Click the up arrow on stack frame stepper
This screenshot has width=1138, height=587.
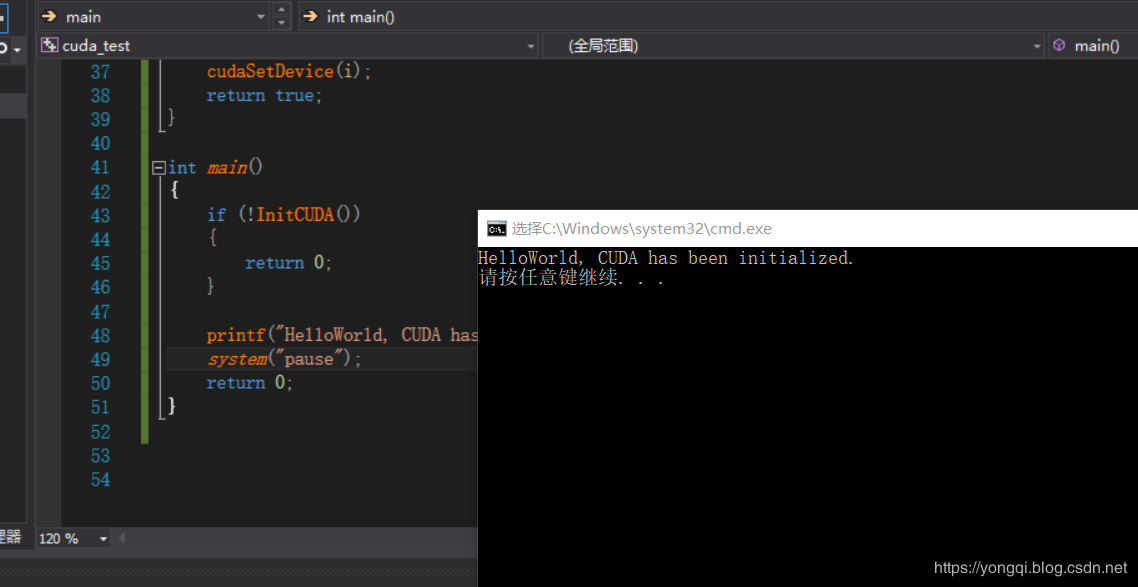click(282, 9)
